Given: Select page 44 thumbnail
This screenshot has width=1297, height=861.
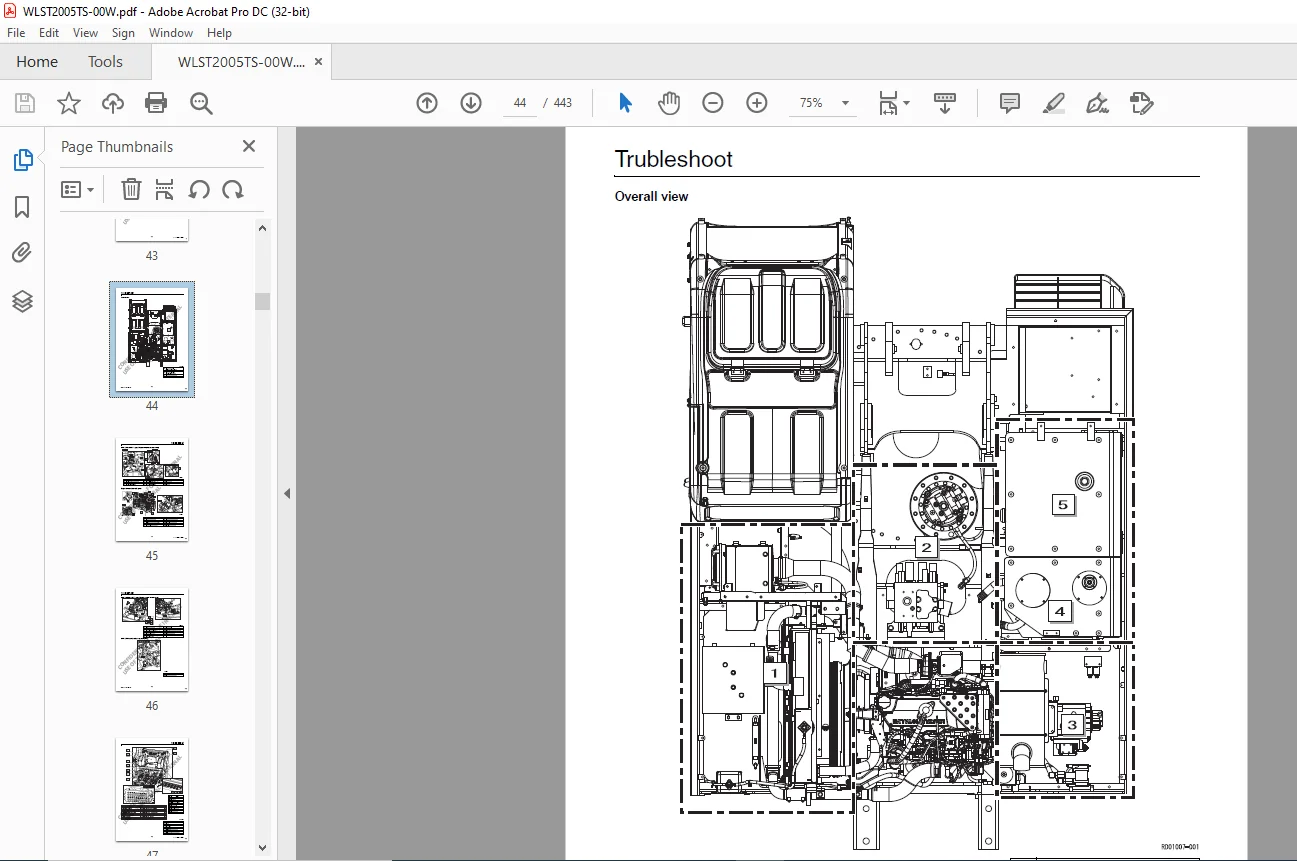Looking at the screenshot, I should click(x=152, y=340).
